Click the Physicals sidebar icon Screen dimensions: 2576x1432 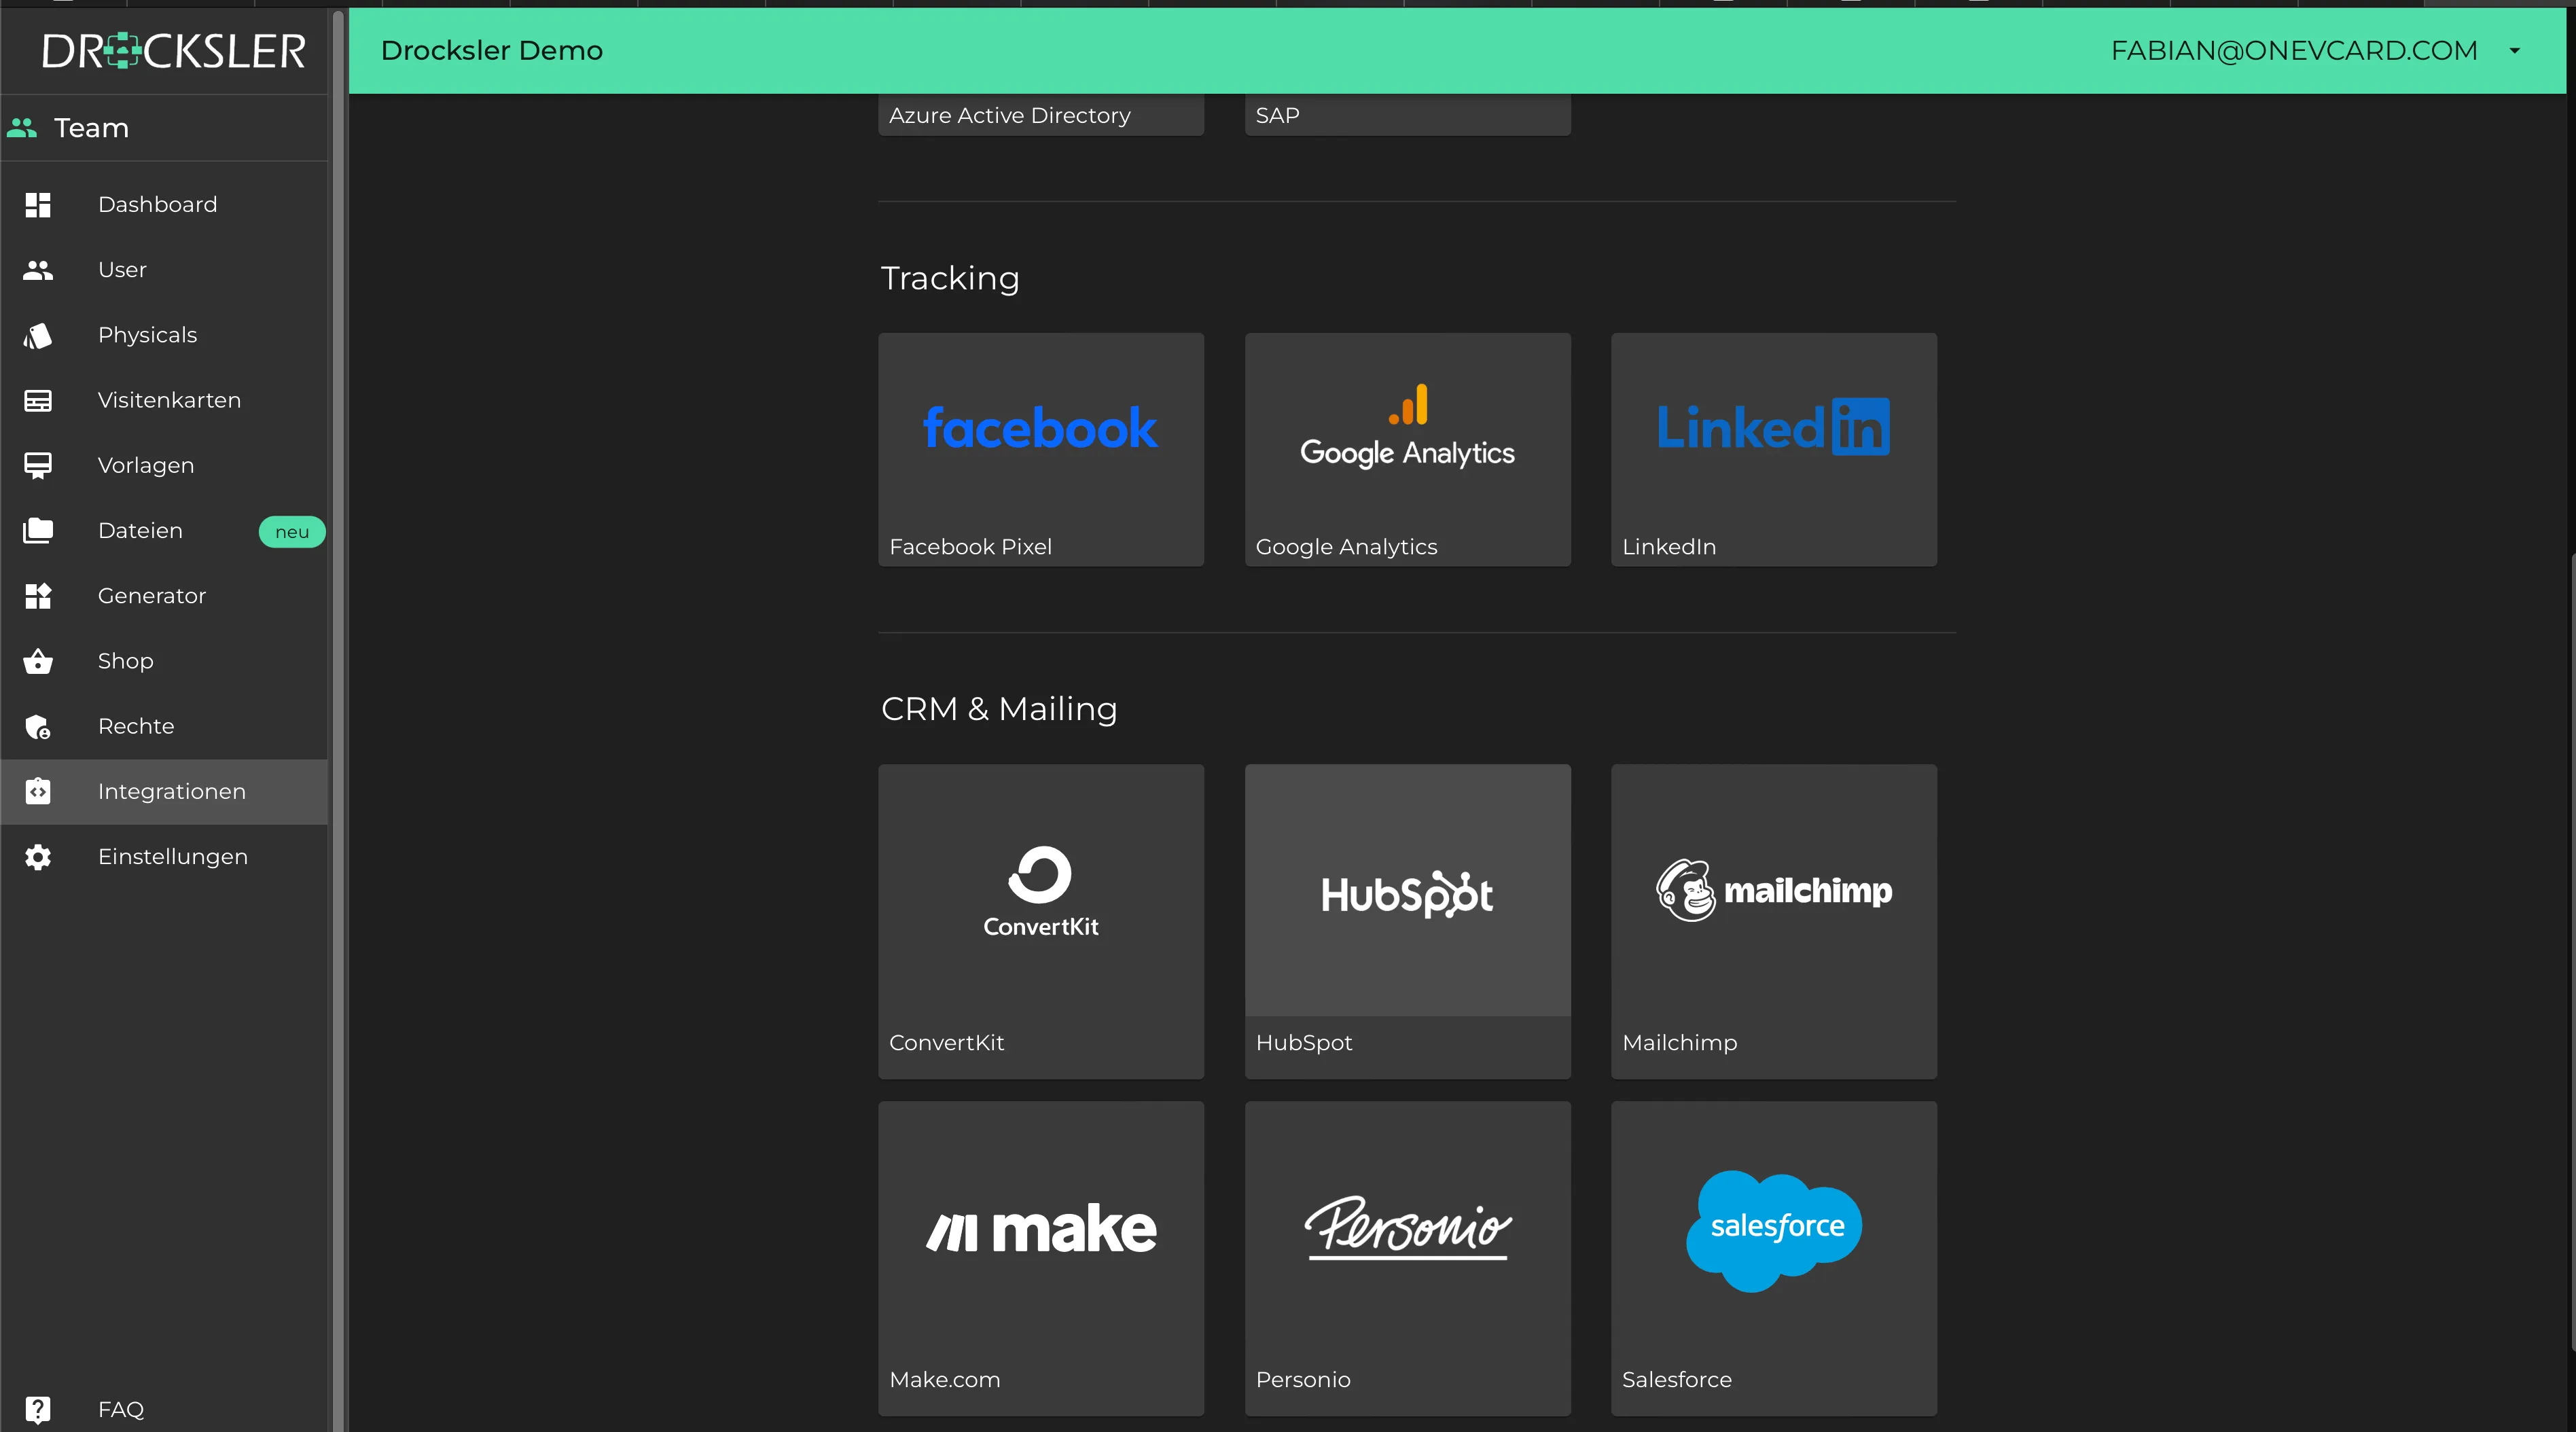point(39,335)
